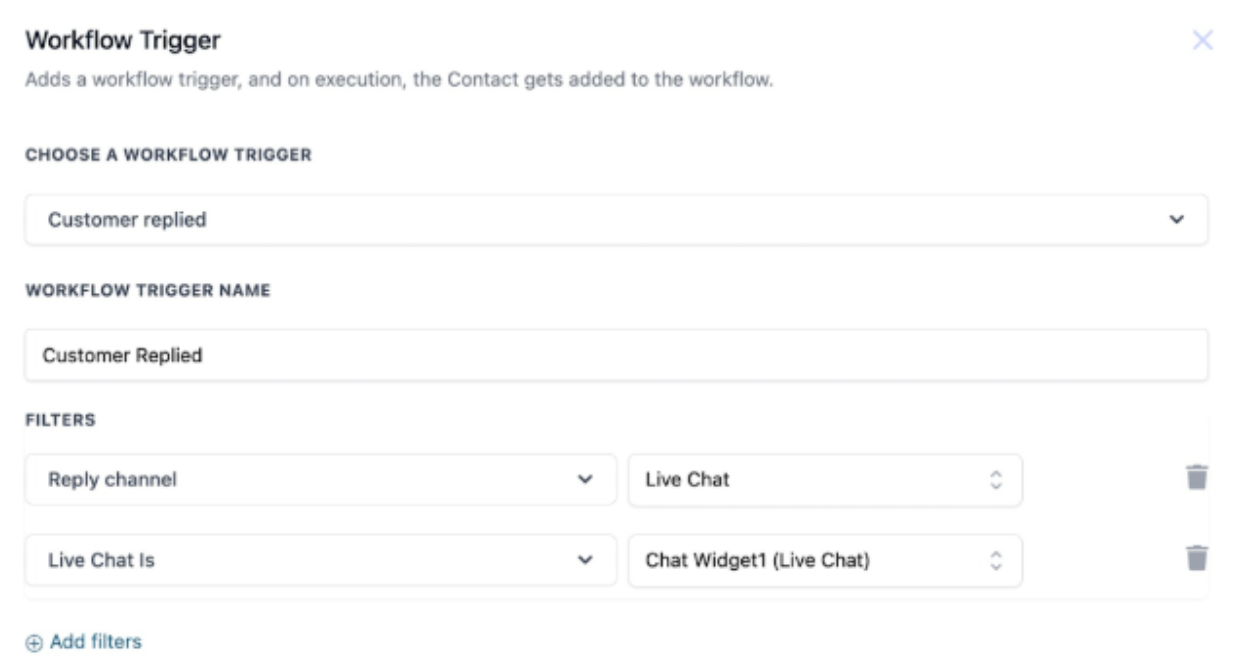
Task: Click the Workflow Trigger dialog heading
Action: [x=122, y=41]
